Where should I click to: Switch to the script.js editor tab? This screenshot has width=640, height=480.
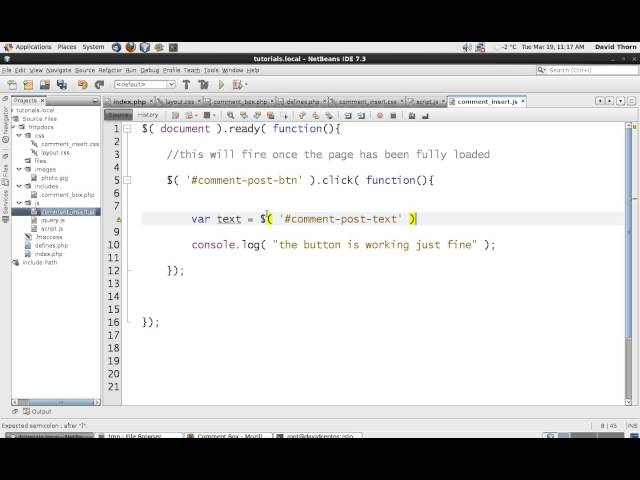(427, 102)
